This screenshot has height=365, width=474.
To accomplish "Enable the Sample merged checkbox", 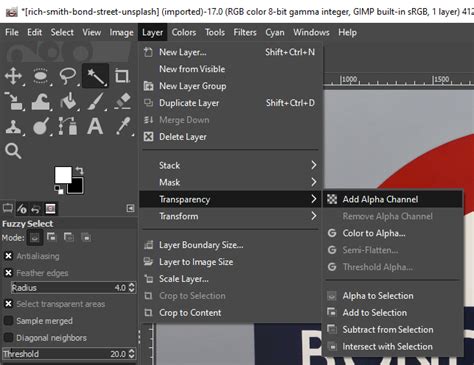I will 8,321.
